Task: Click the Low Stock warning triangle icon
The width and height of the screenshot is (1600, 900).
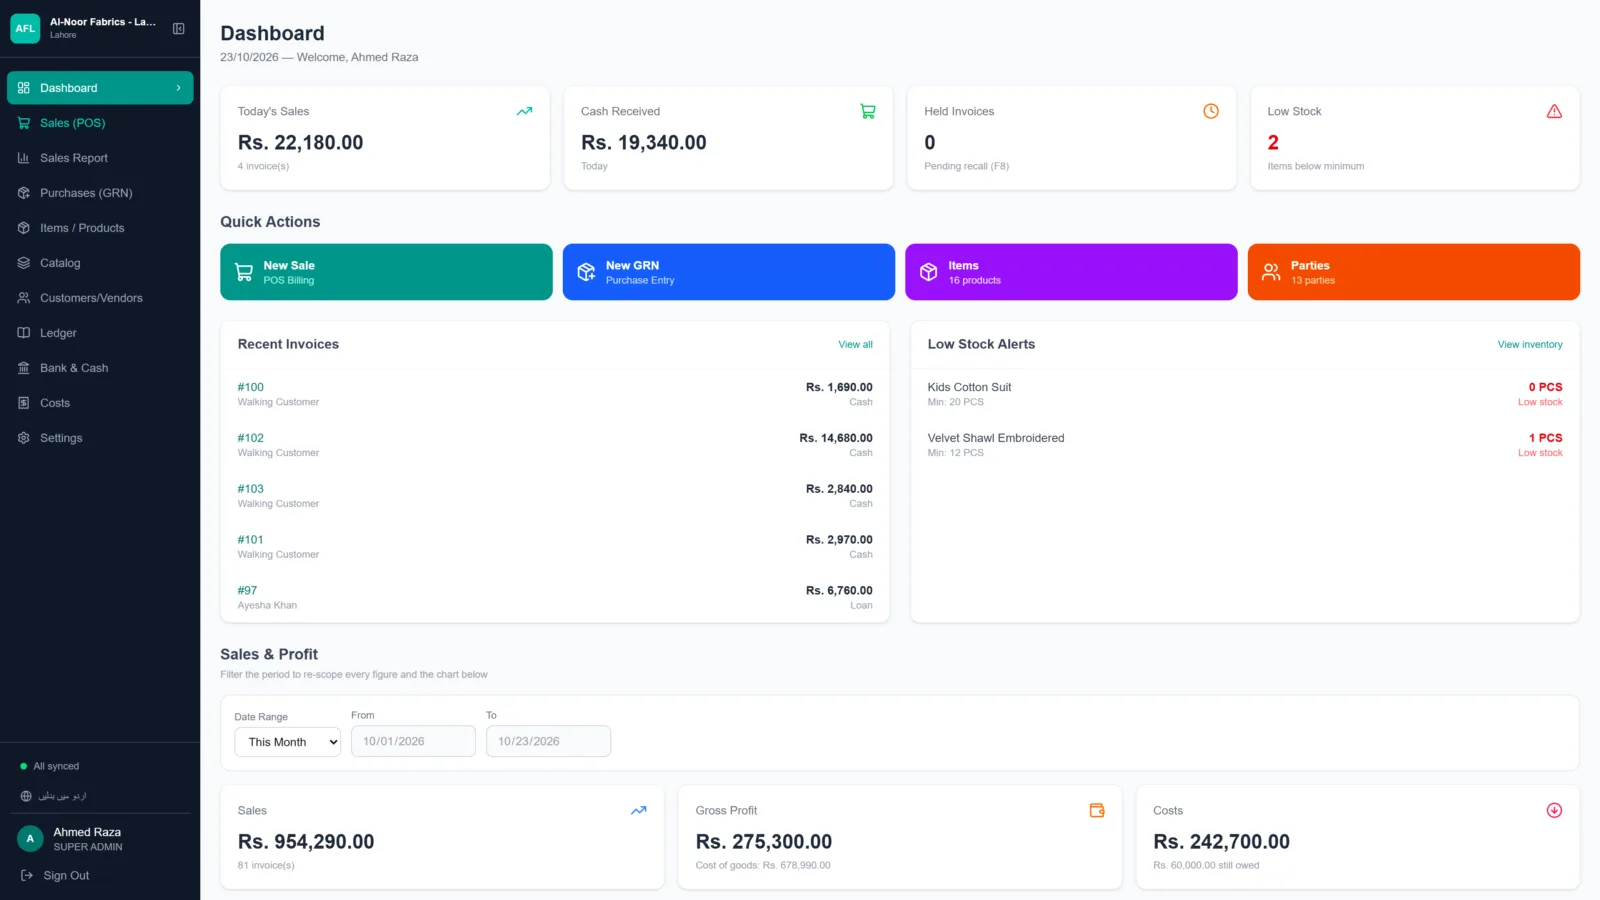Action: 1554,111
